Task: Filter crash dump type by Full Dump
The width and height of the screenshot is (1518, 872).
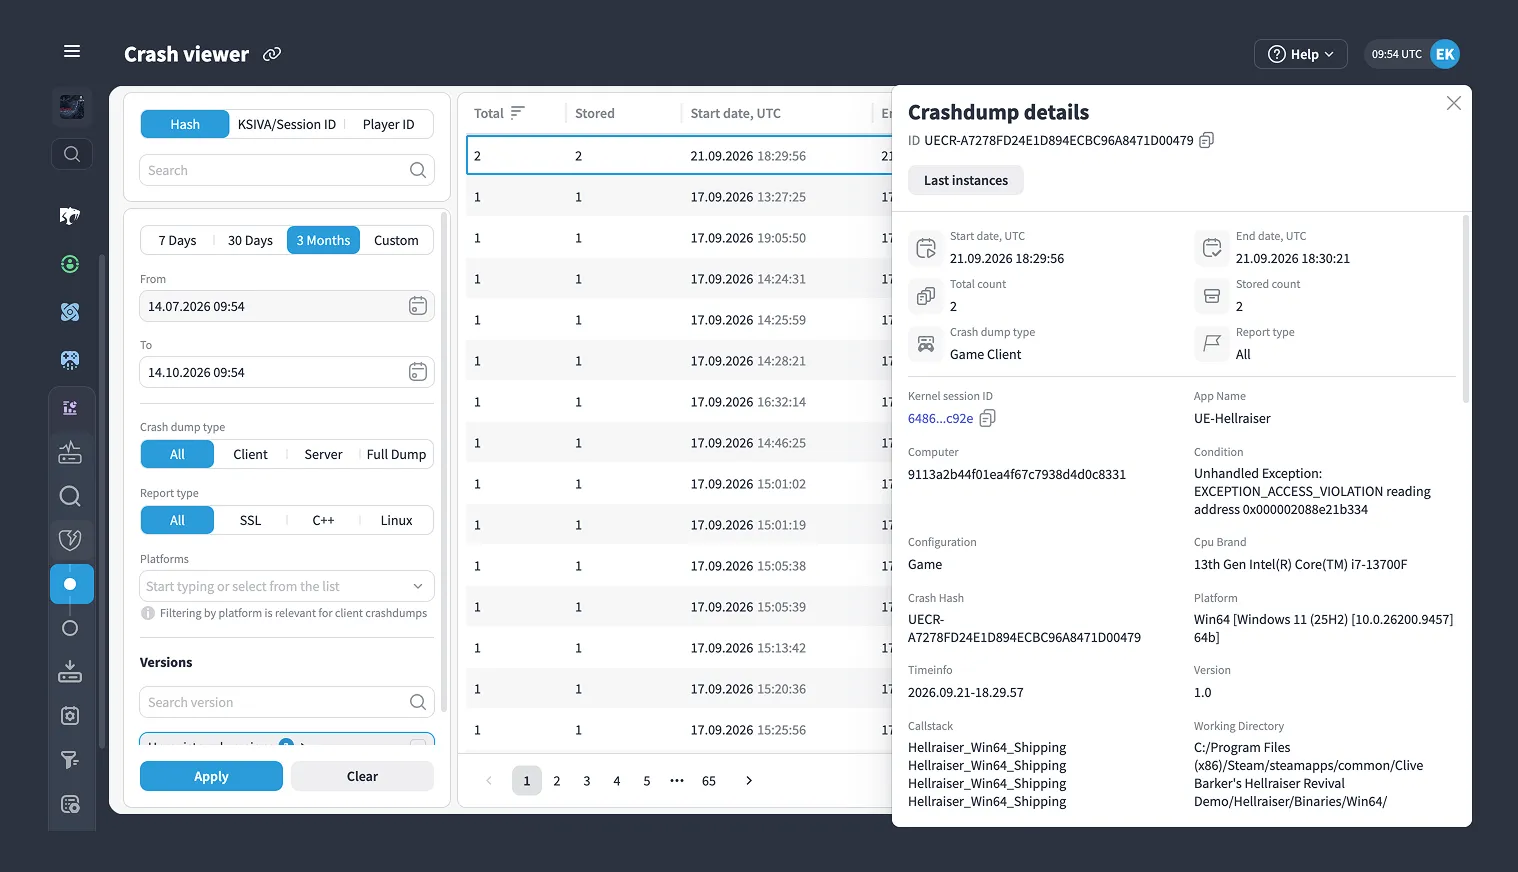Action: coord(396,454)
